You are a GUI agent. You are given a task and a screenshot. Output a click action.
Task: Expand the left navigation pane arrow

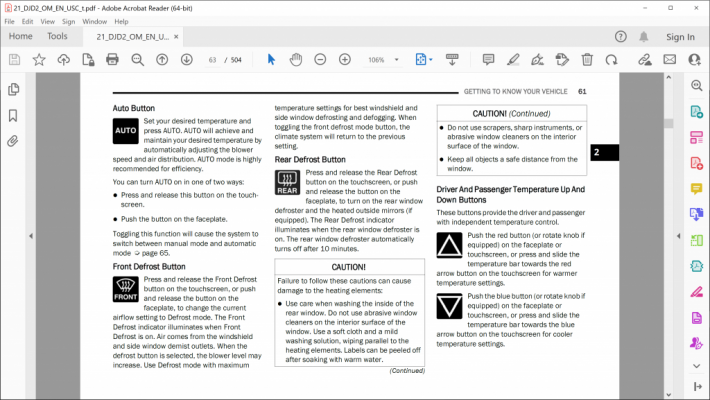click(31, 236)
